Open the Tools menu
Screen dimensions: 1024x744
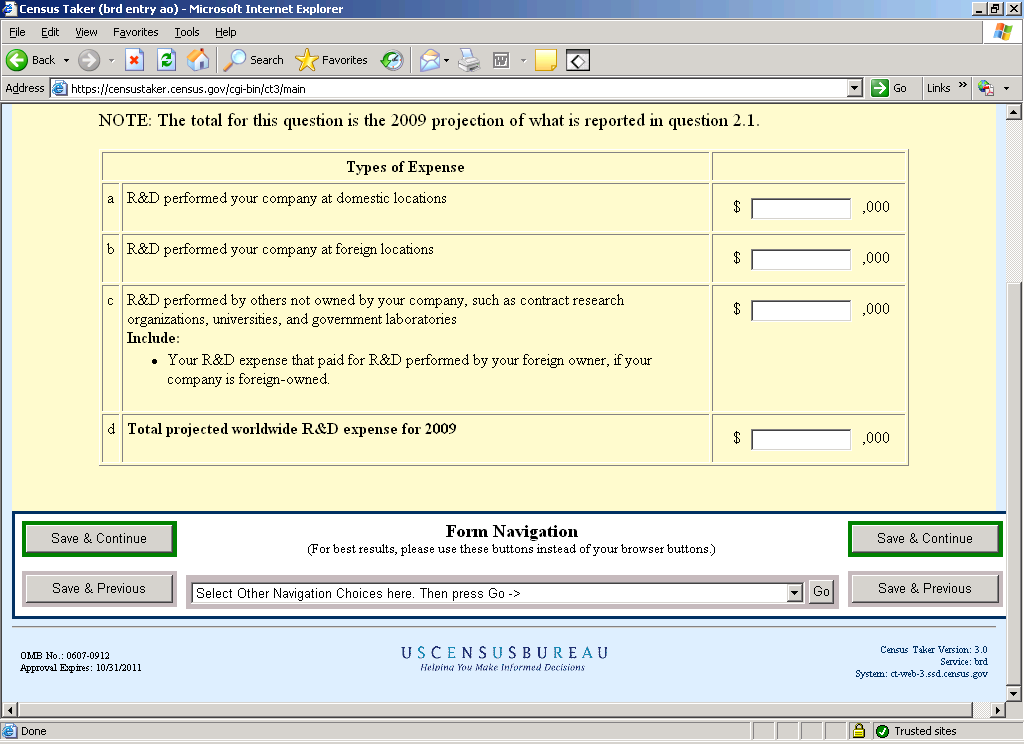(187, 32)
